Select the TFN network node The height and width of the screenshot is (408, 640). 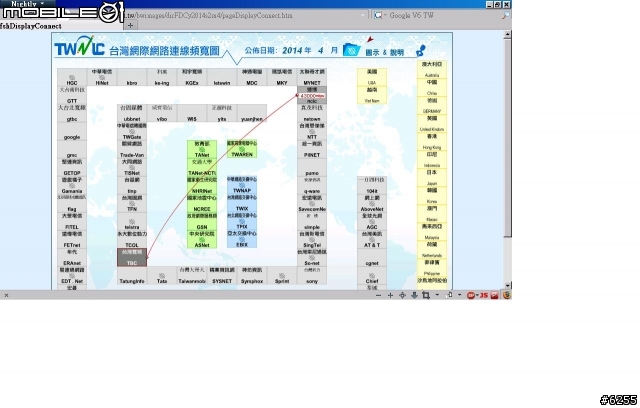[132, 203]
